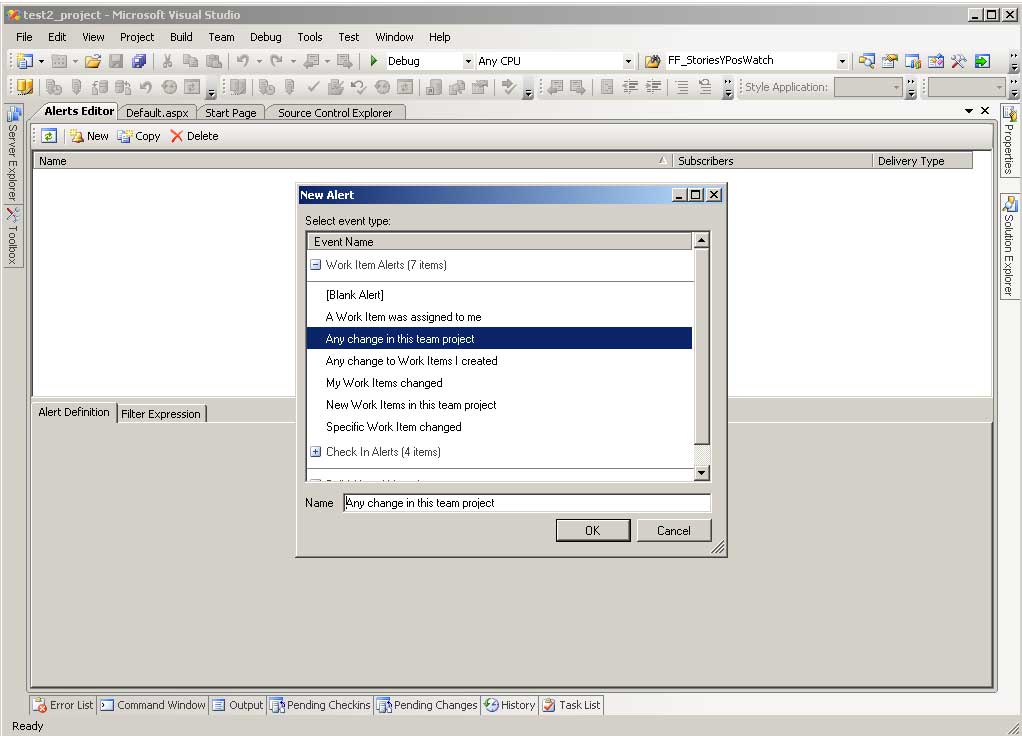
Task: Select "A Work Item was assigned to me"
Action: [x=499, y=317]
